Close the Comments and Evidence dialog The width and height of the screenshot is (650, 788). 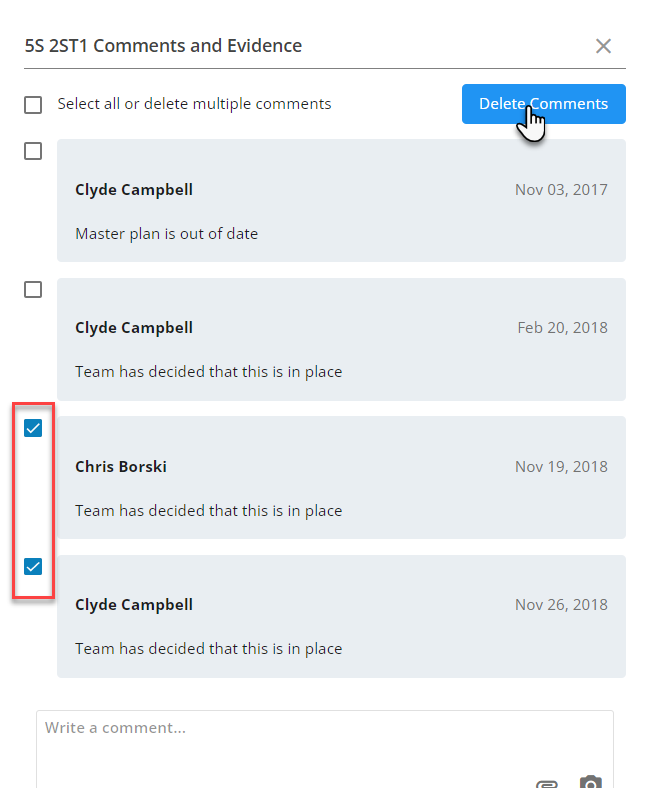603,46
